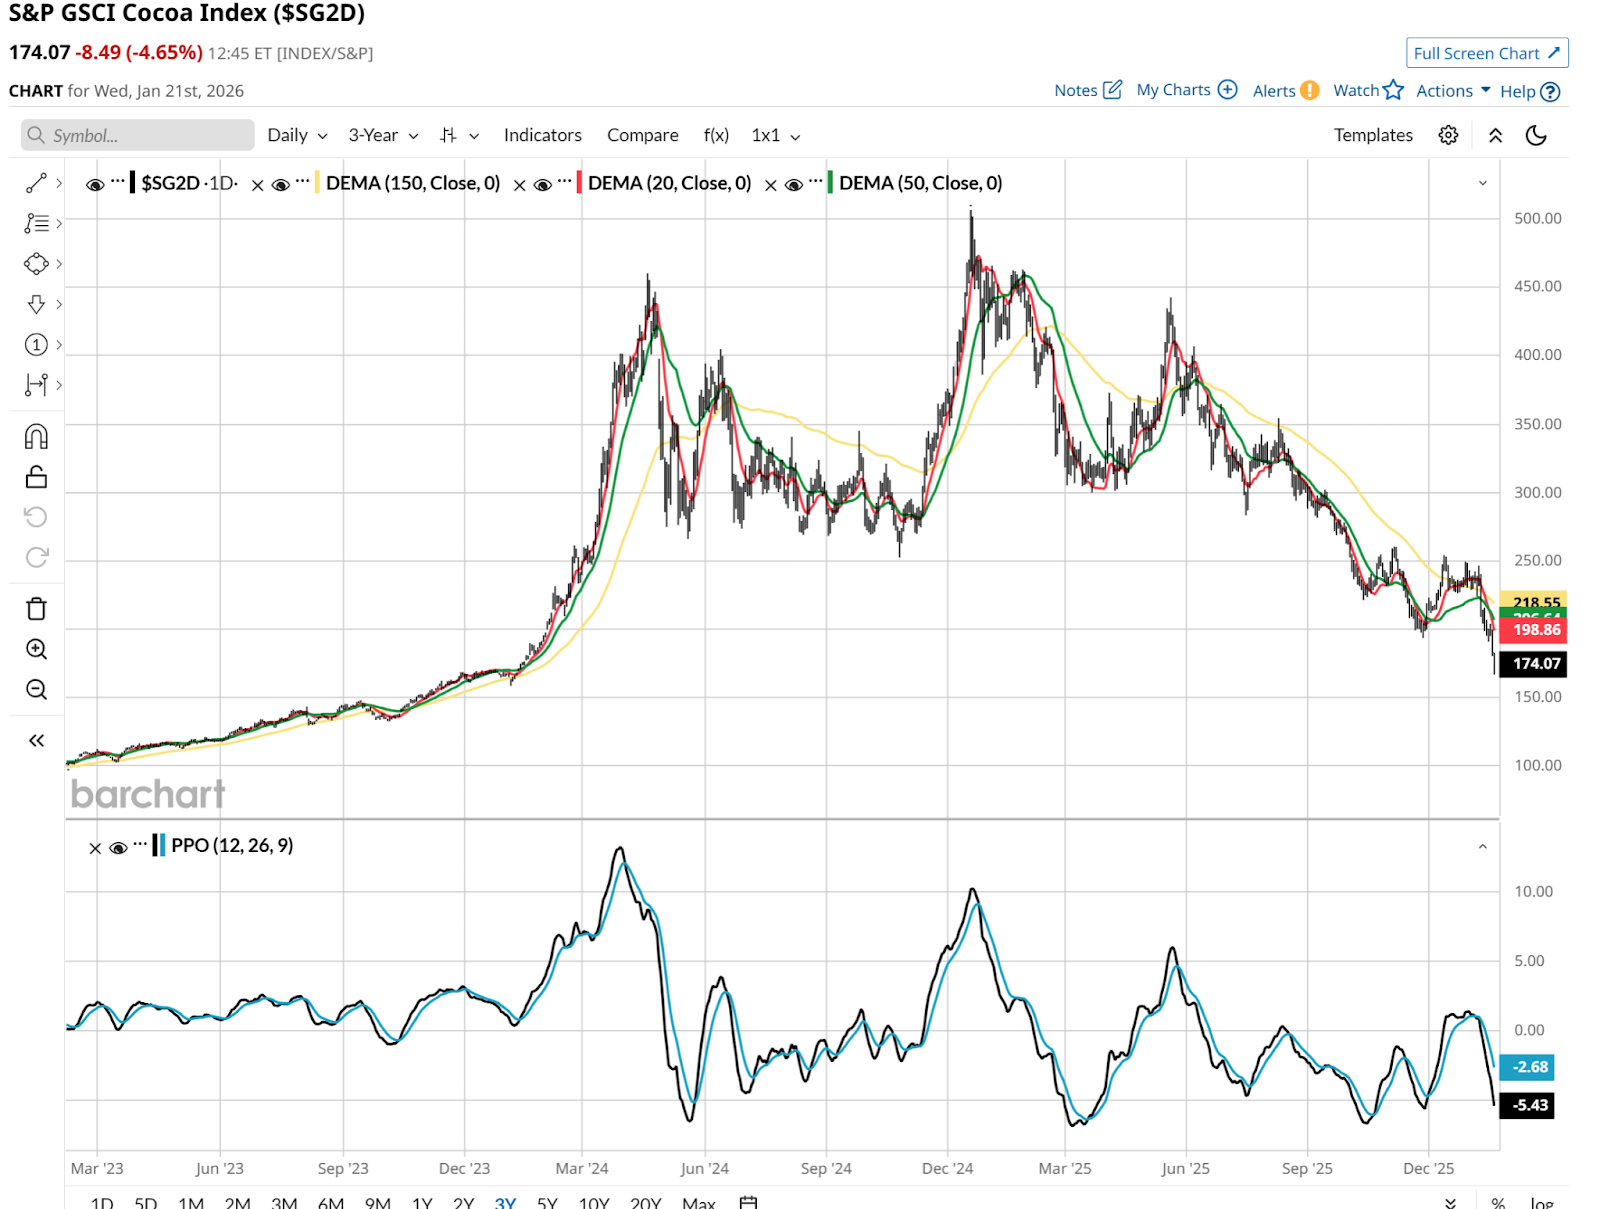Remove the PPO (12, 26, 9) indicator

pyautogui.click(x=95, y=848)
